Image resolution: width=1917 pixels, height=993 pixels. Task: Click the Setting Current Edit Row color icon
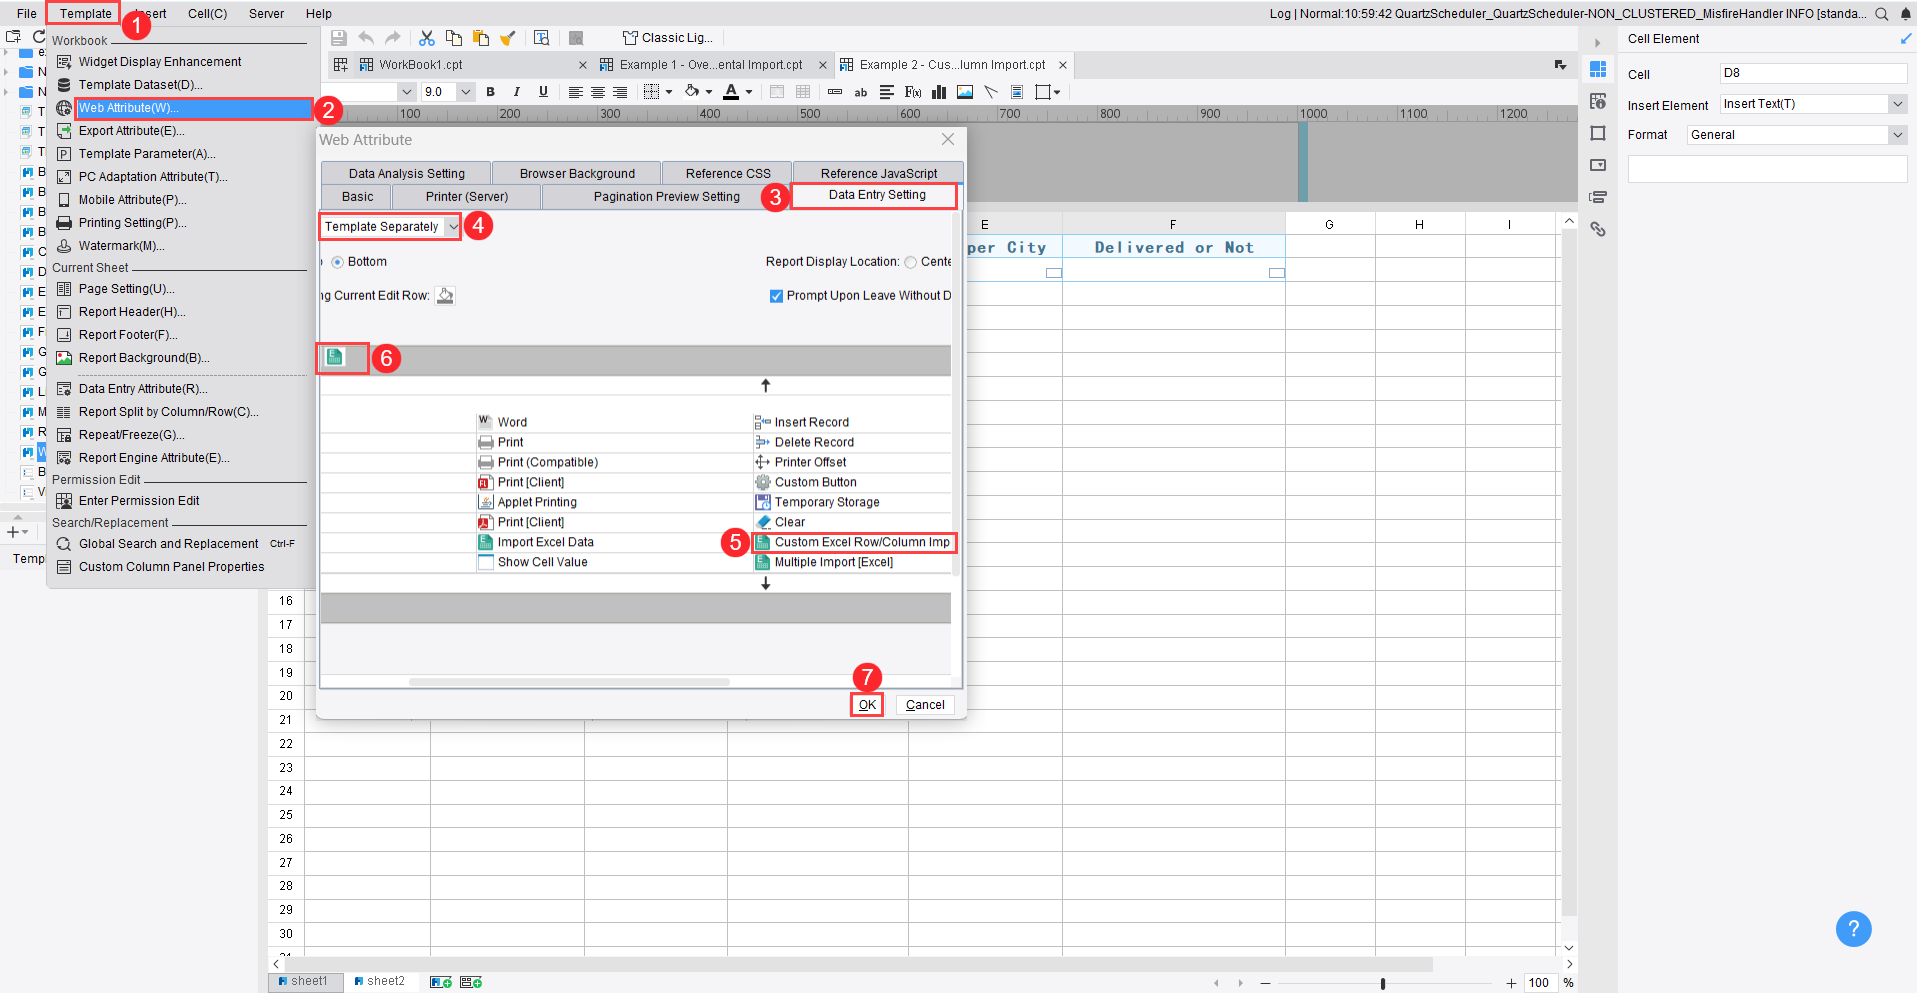click(445, 295)
